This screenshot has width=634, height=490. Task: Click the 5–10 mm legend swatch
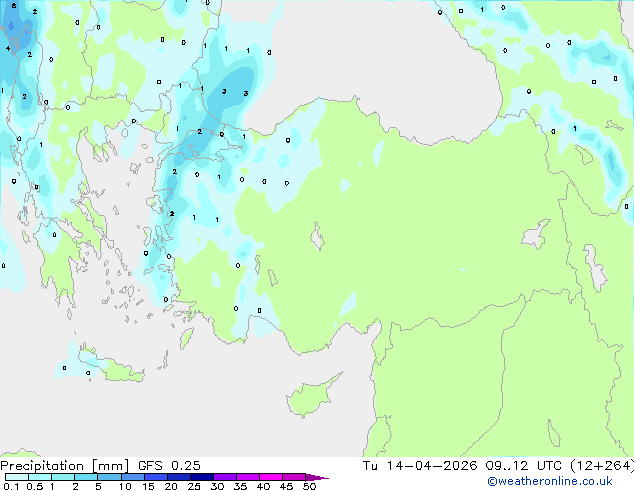[x=109, y=477]
